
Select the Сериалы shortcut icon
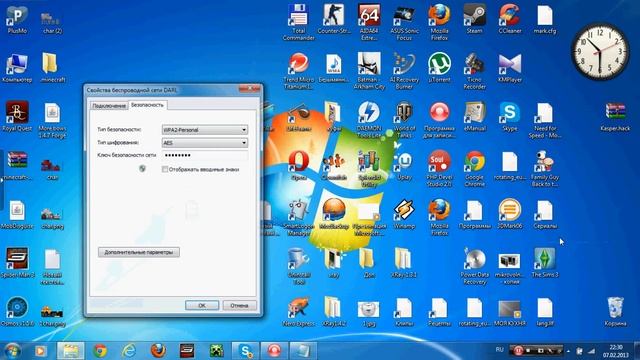click(x=545, y=215)
